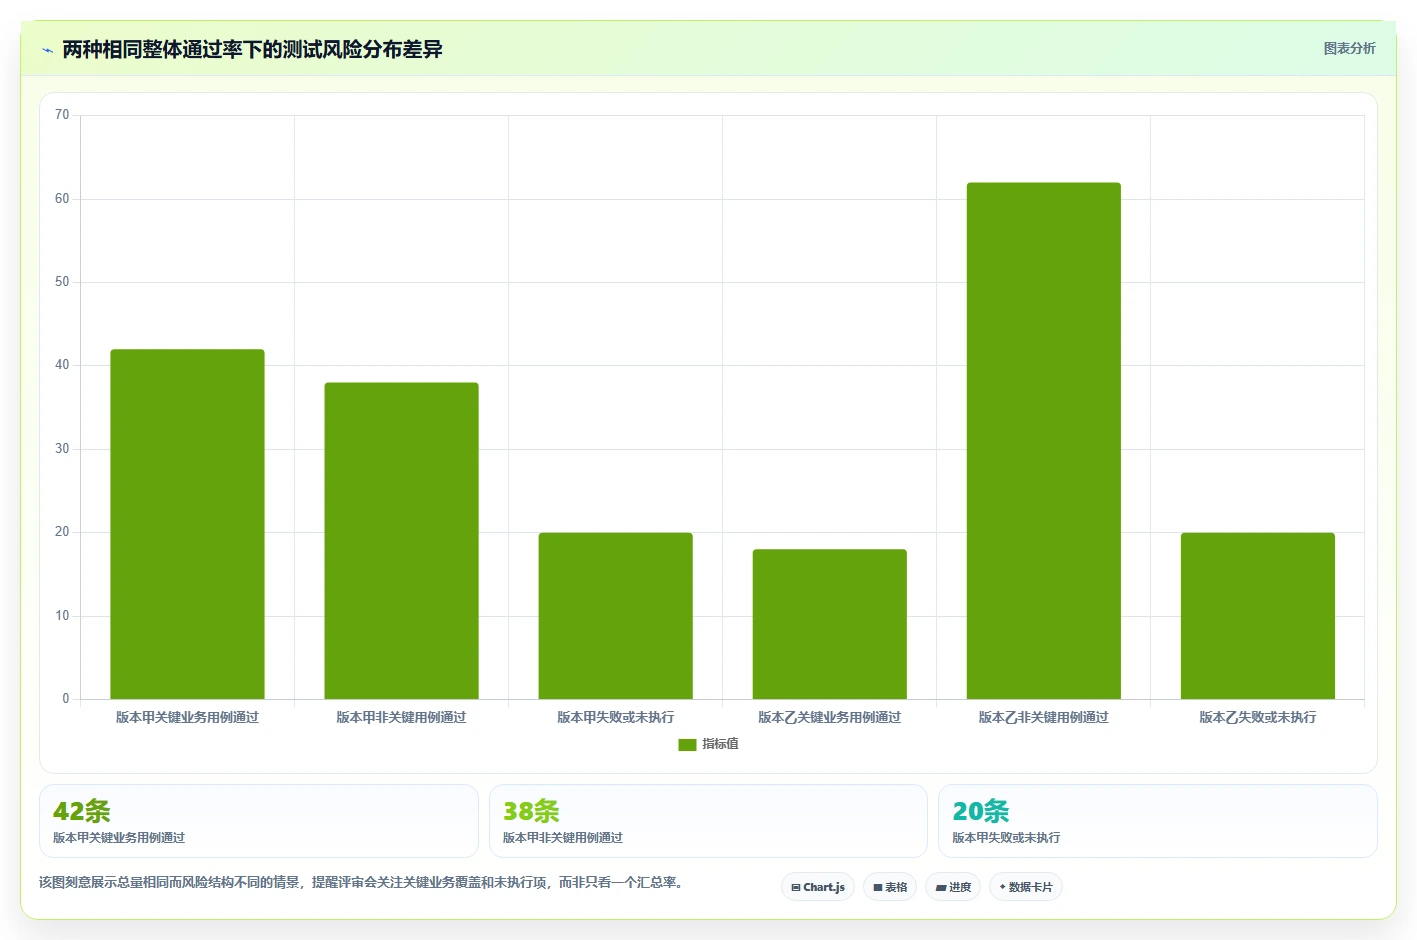Click the 版本乙非关键用例通过 bar

(x=1043, y=441)
